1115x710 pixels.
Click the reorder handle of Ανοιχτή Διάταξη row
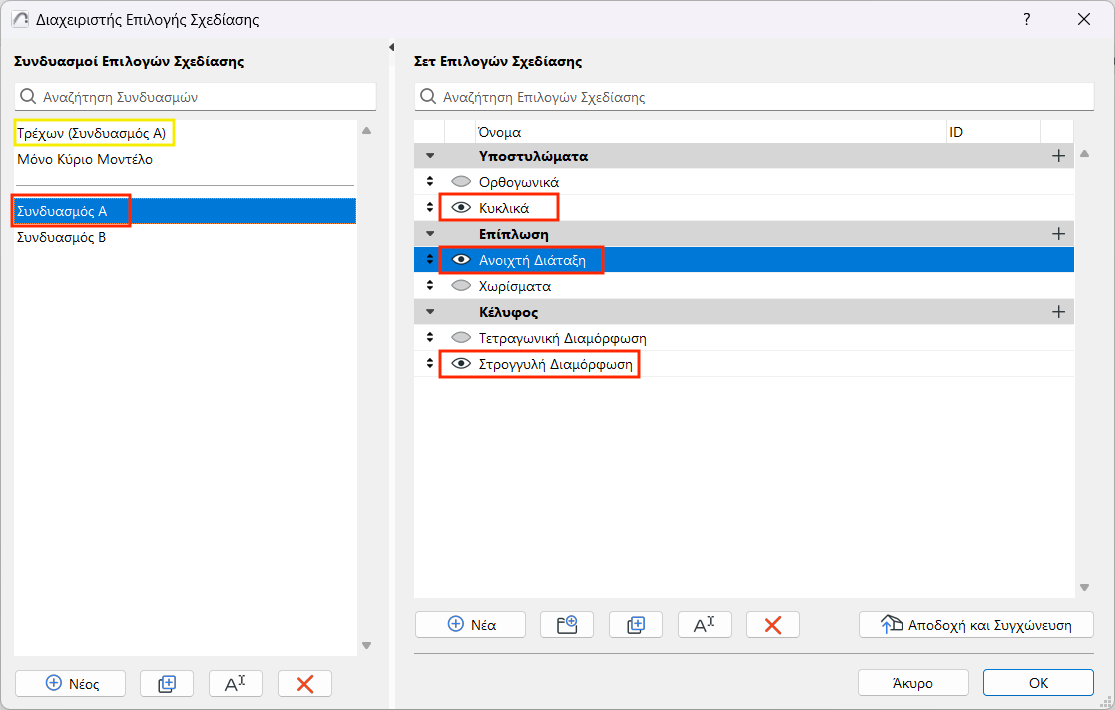430,260
